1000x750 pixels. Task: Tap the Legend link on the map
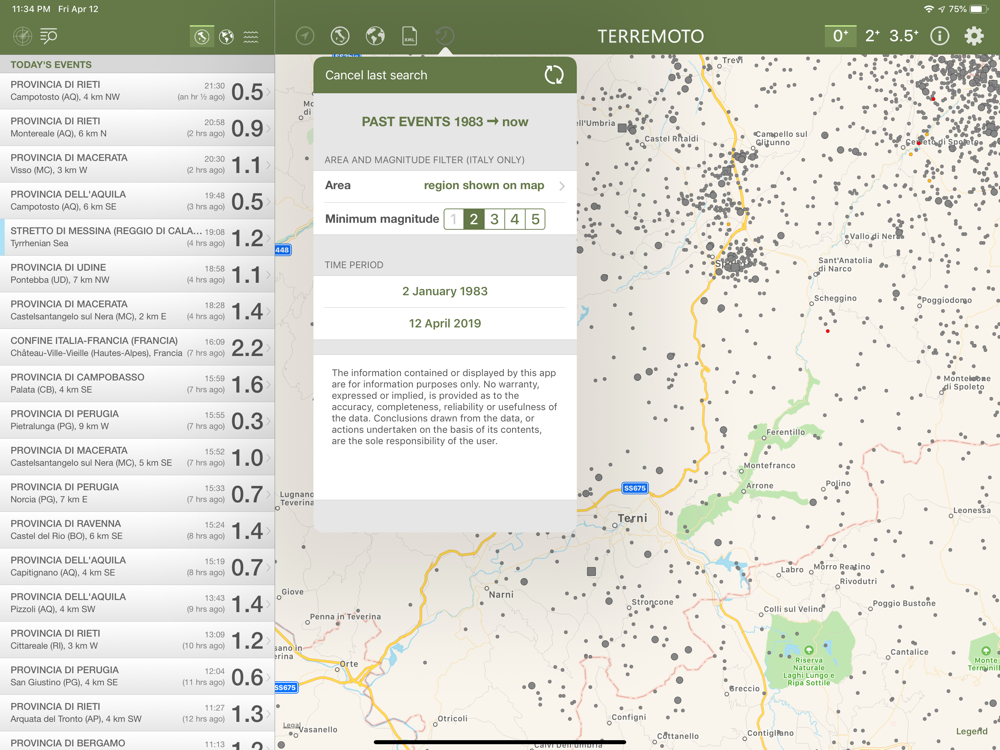click(972, 732)
